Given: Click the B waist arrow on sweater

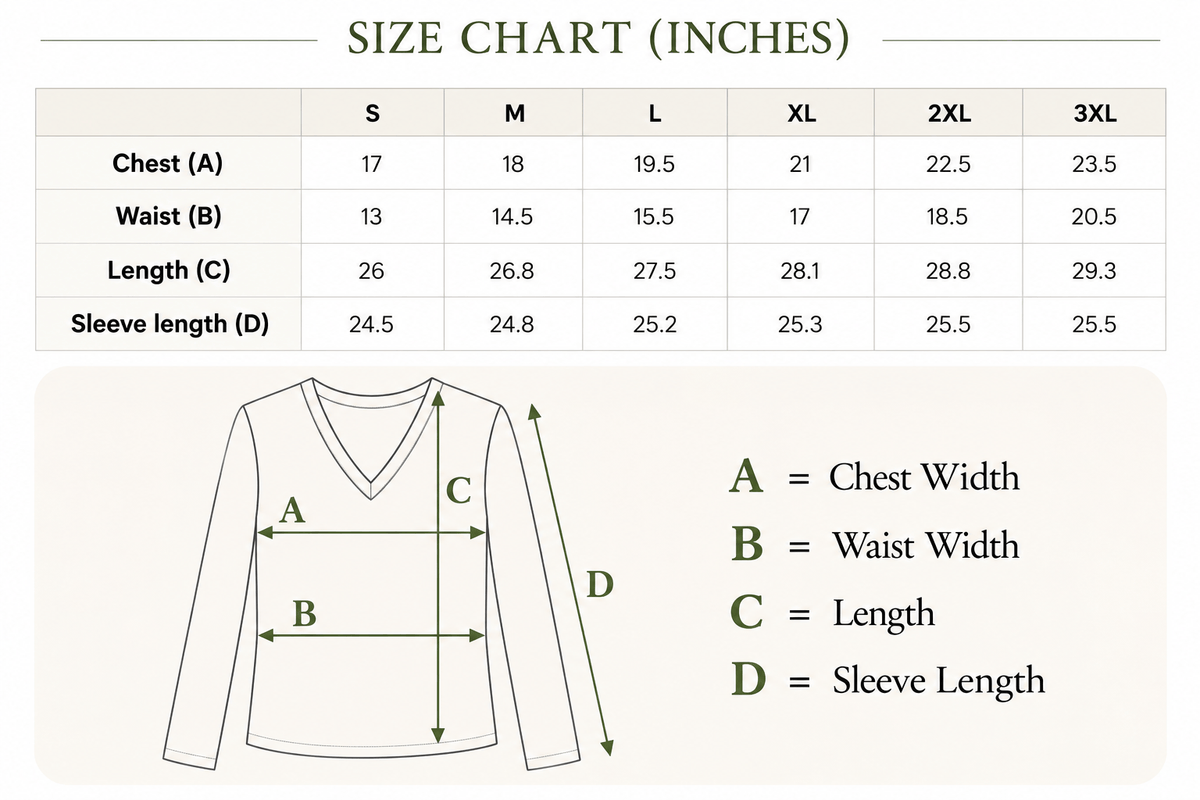Looking at the screenshot, I should pyautogui.click(x=368, y=635).
